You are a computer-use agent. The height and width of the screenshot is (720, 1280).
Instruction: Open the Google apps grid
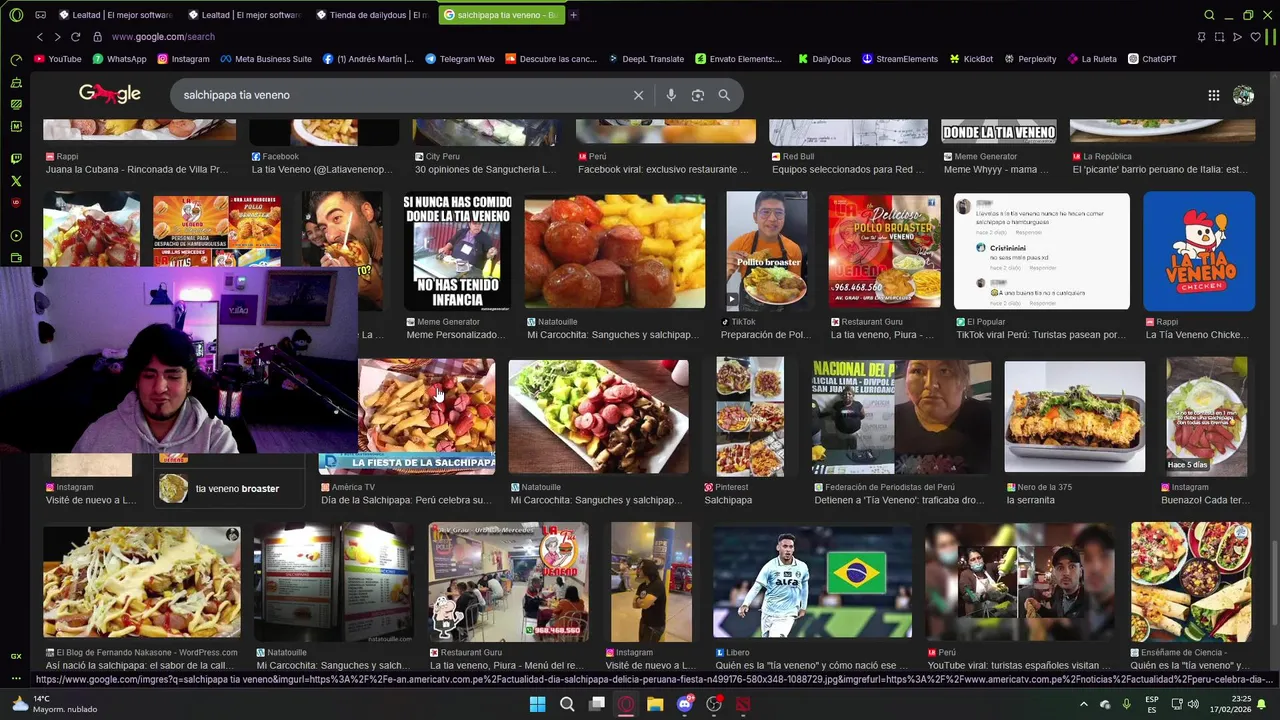[x=1213, y=95]
